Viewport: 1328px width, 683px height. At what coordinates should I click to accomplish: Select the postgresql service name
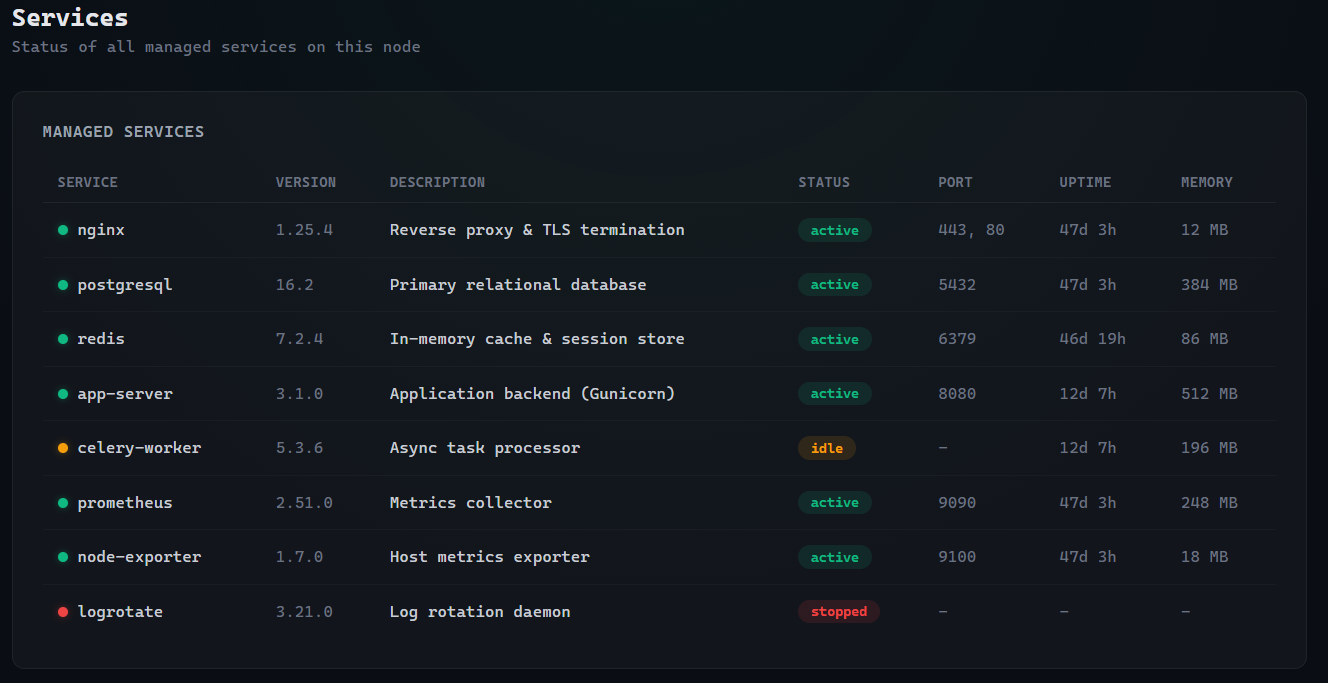pyautogui.click(x=125, y=285)
